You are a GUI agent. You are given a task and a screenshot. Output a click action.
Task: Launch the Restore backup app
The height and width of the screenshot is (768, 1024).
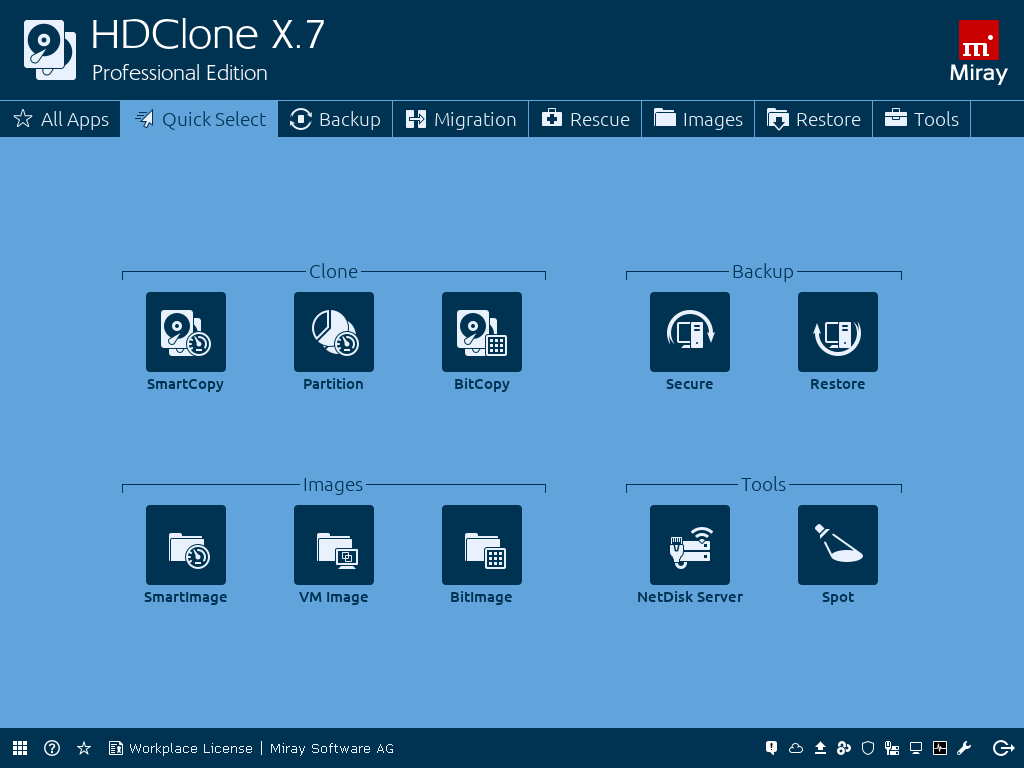tap(838, 332)
